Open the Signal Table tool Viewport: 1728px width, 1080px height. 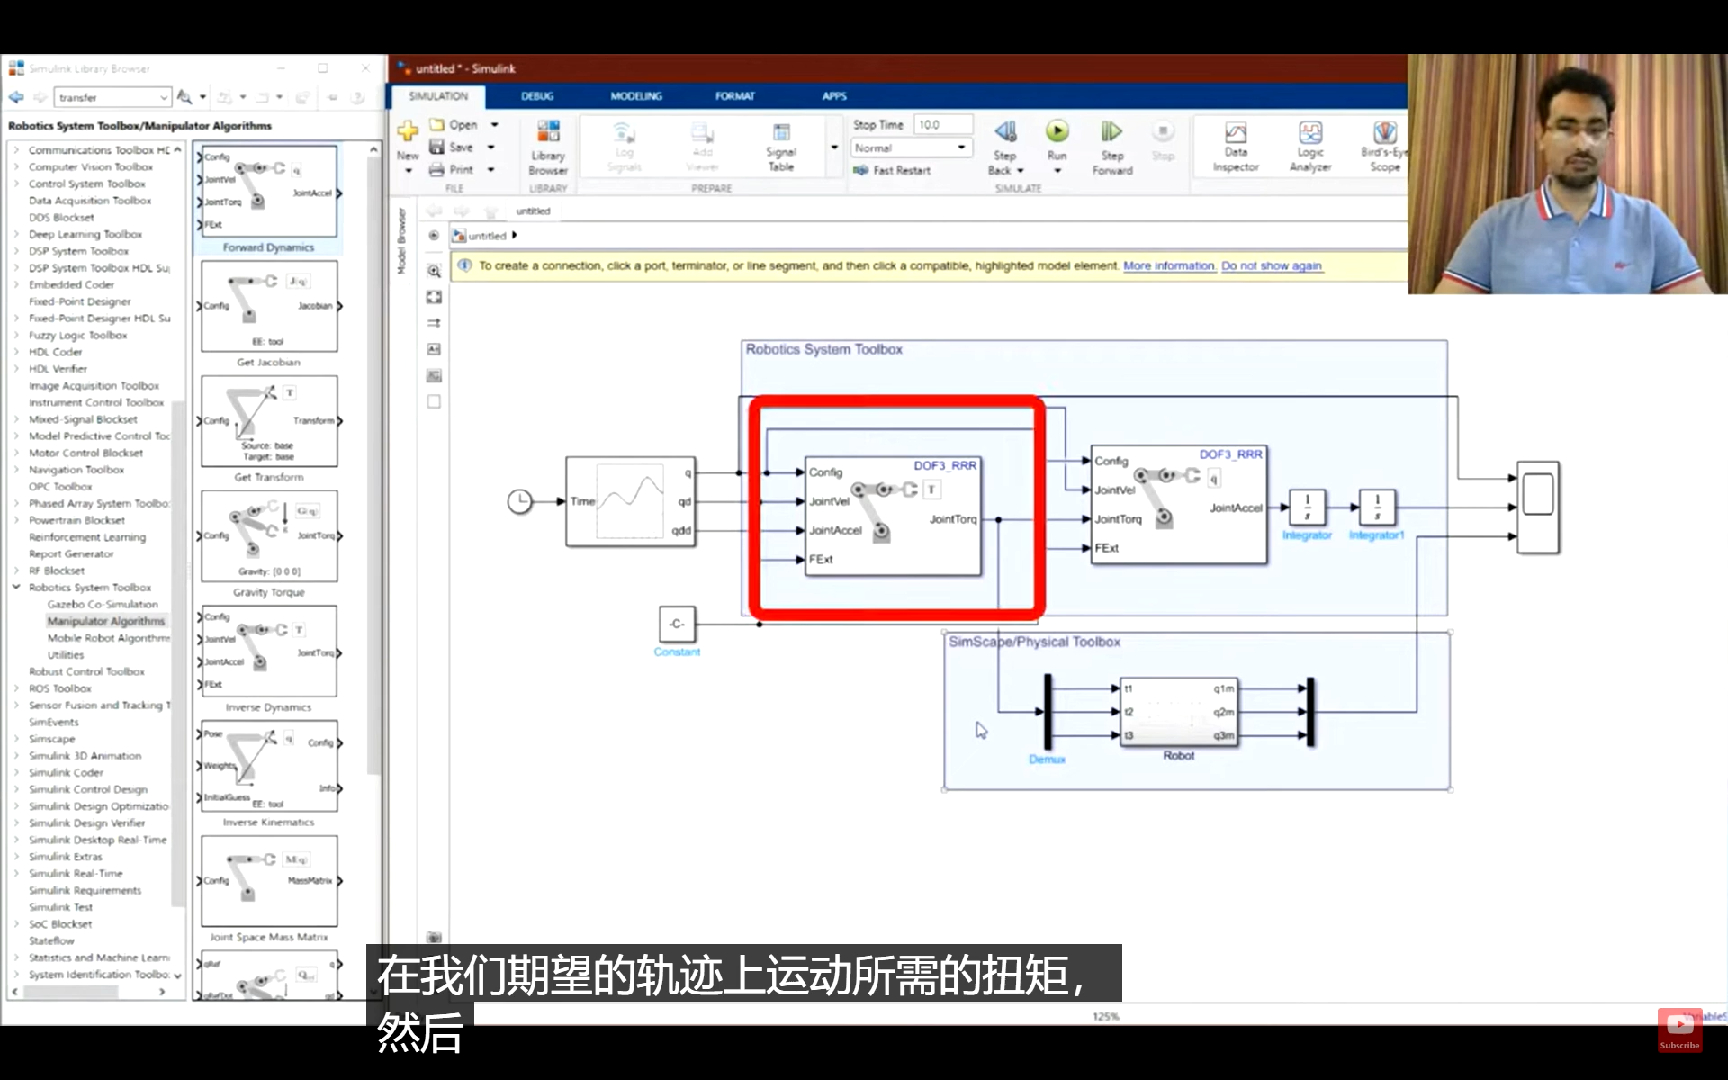point(781,145)
